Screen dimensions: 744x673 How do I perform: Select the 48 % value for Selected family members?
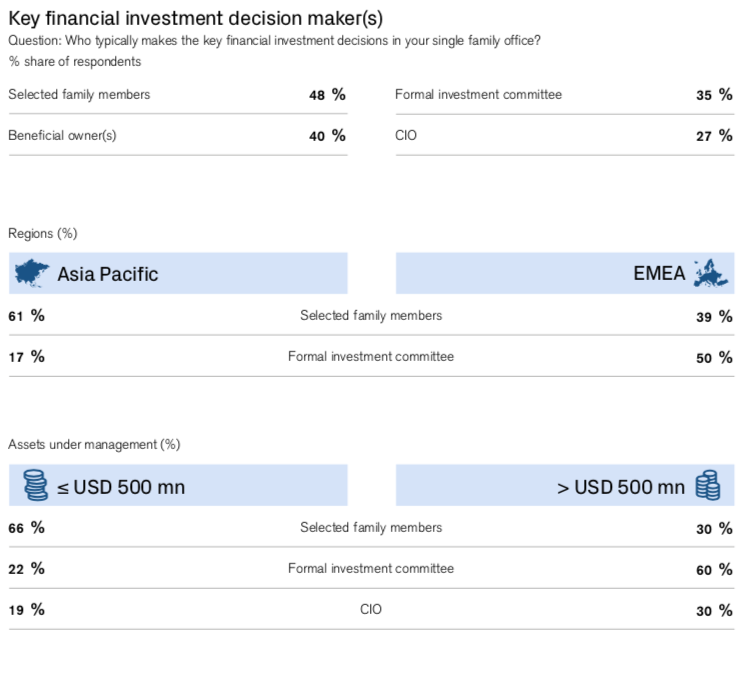[327, 95]
